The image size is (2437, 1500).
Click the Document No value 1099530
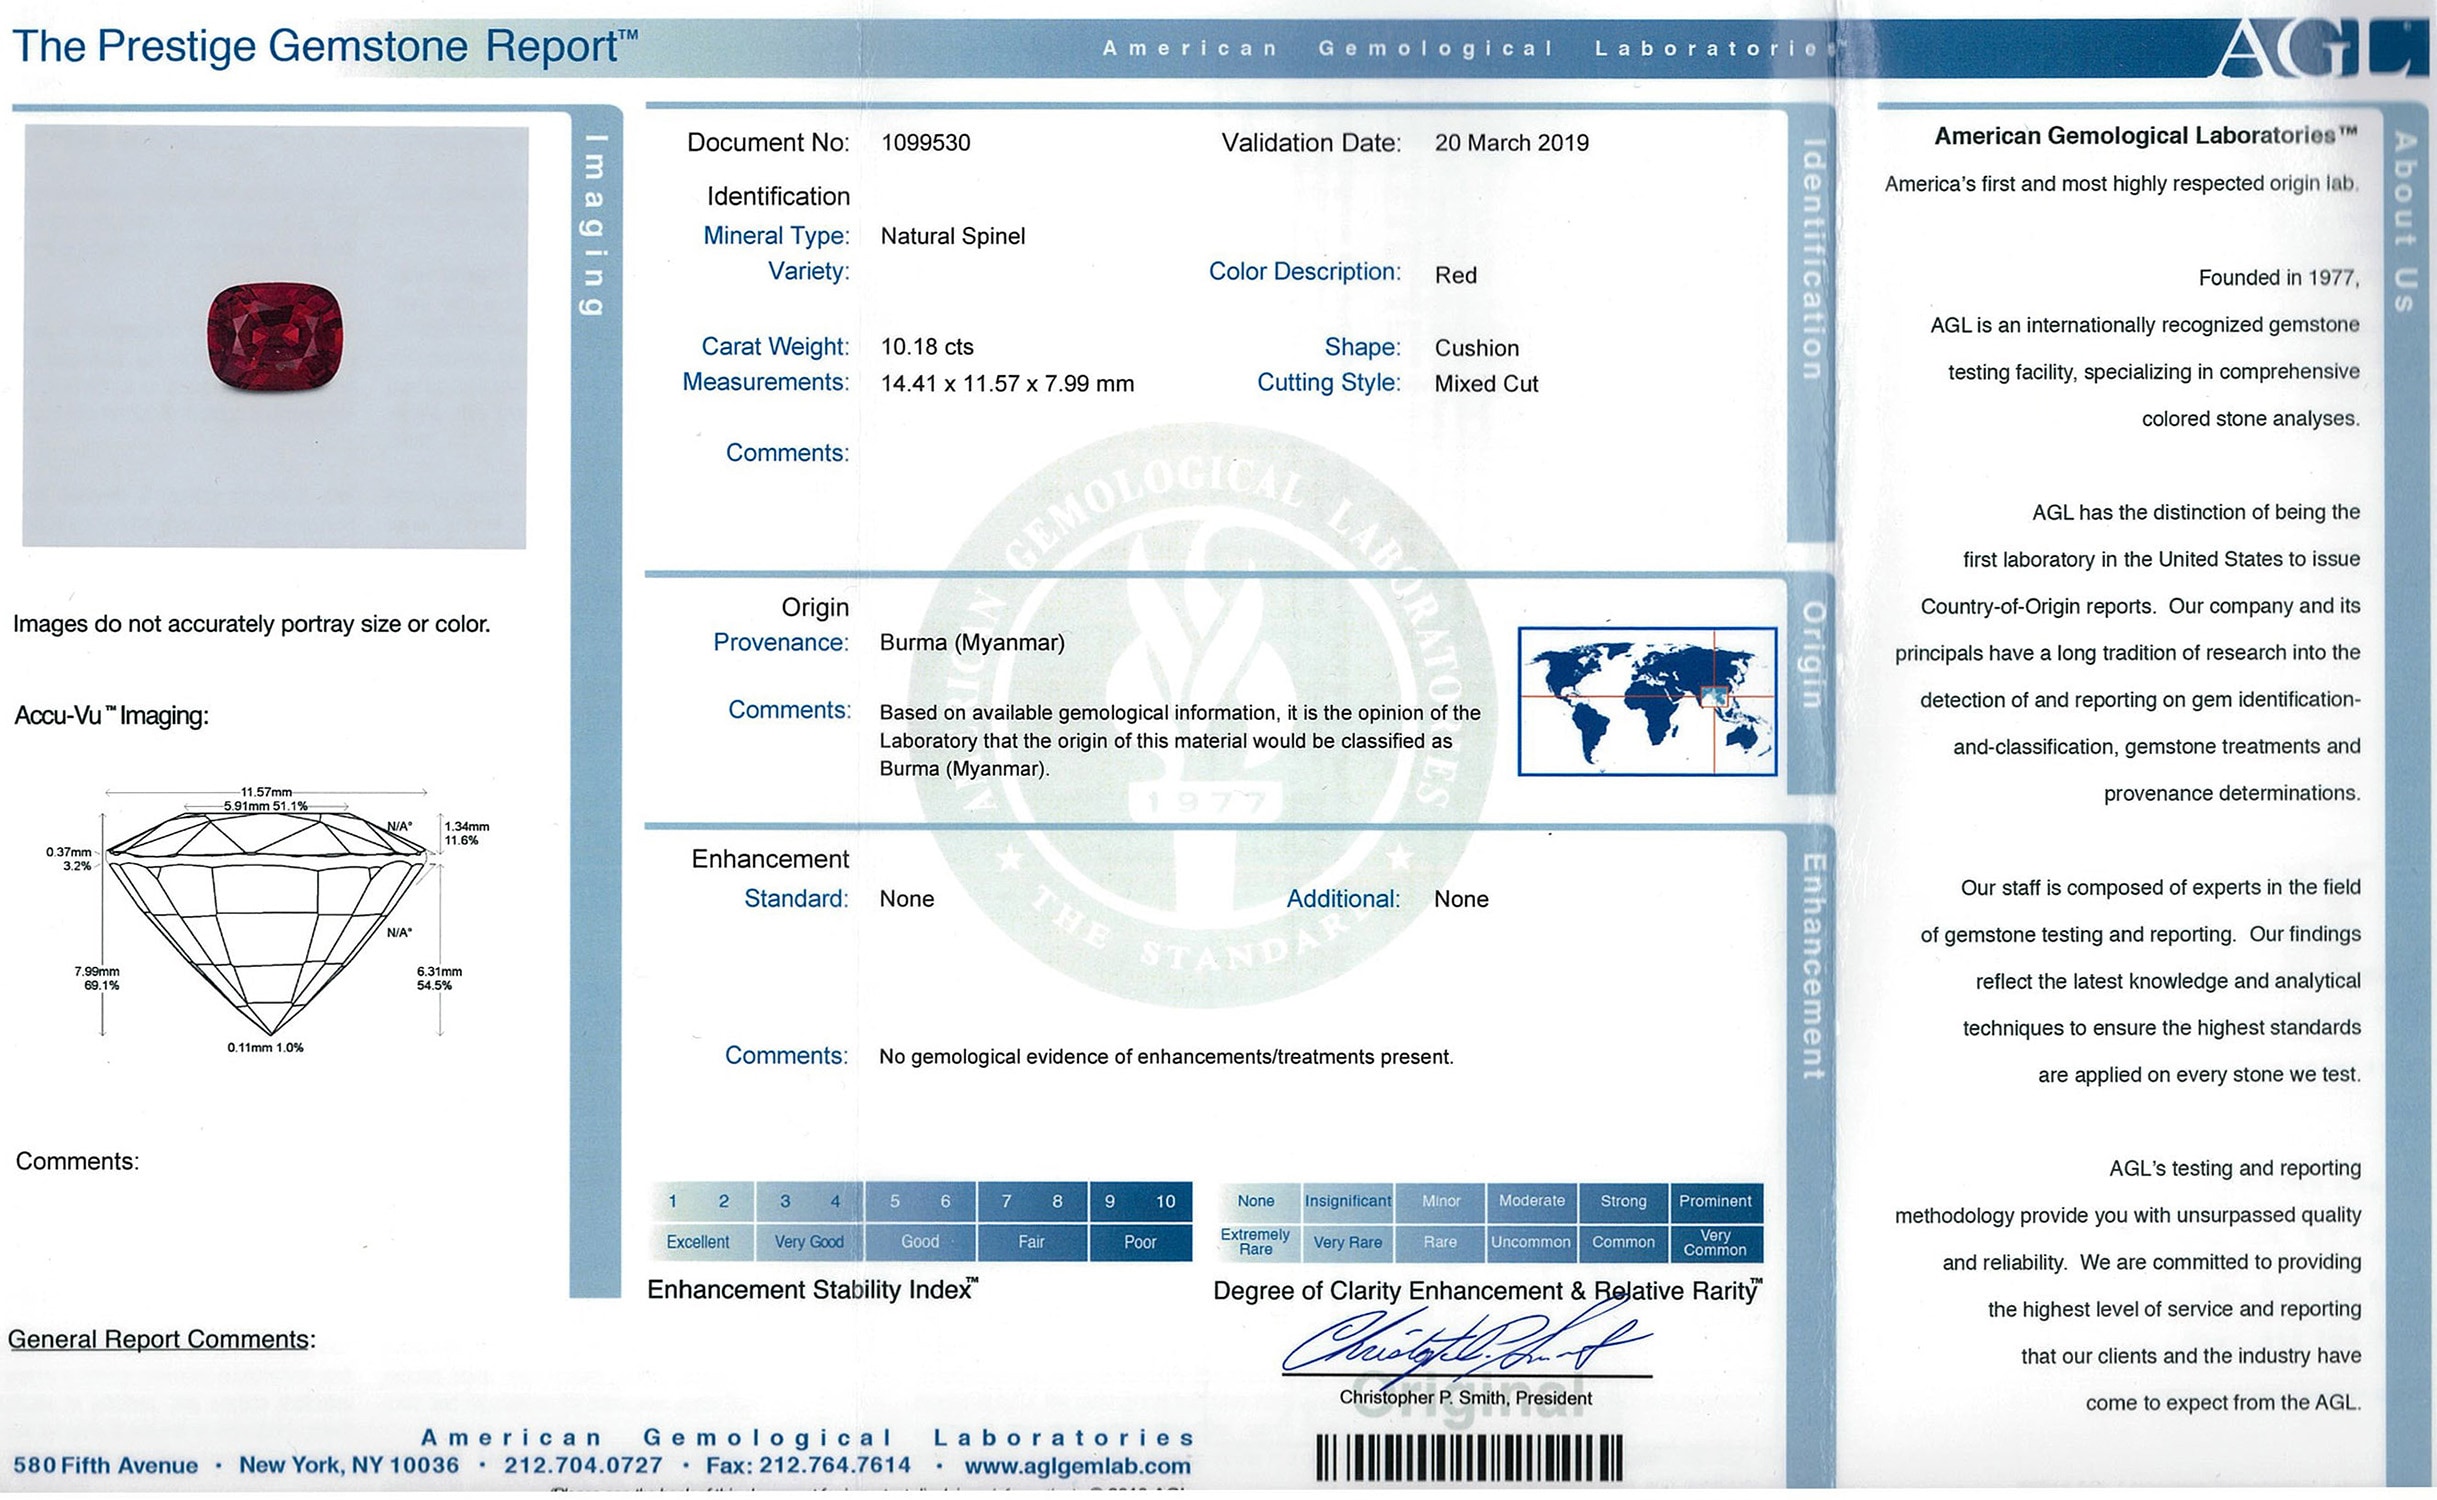925,143
